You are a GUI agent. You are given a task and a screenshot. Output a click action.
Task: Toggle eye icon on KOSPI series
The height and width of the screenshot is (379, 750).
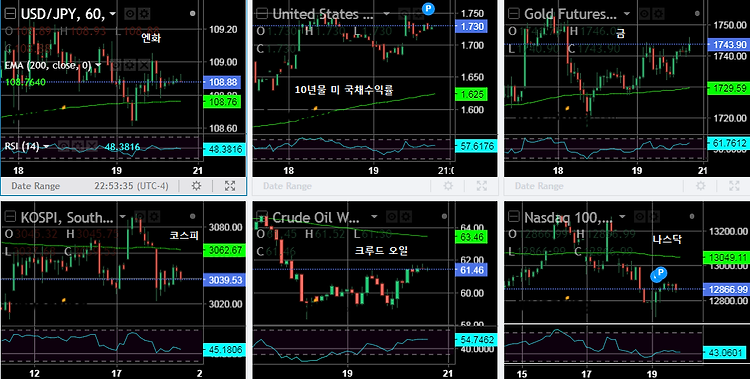[140, 217]
